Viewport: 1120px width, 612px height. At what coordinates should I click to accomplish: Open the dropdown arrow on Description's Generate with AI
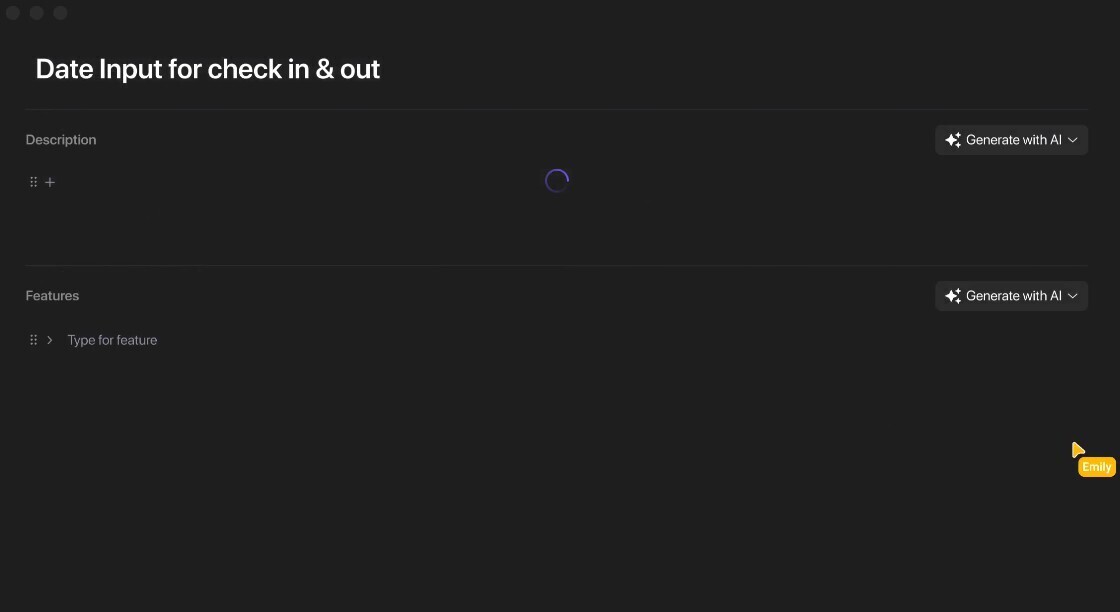click(x=1073, y=140)
